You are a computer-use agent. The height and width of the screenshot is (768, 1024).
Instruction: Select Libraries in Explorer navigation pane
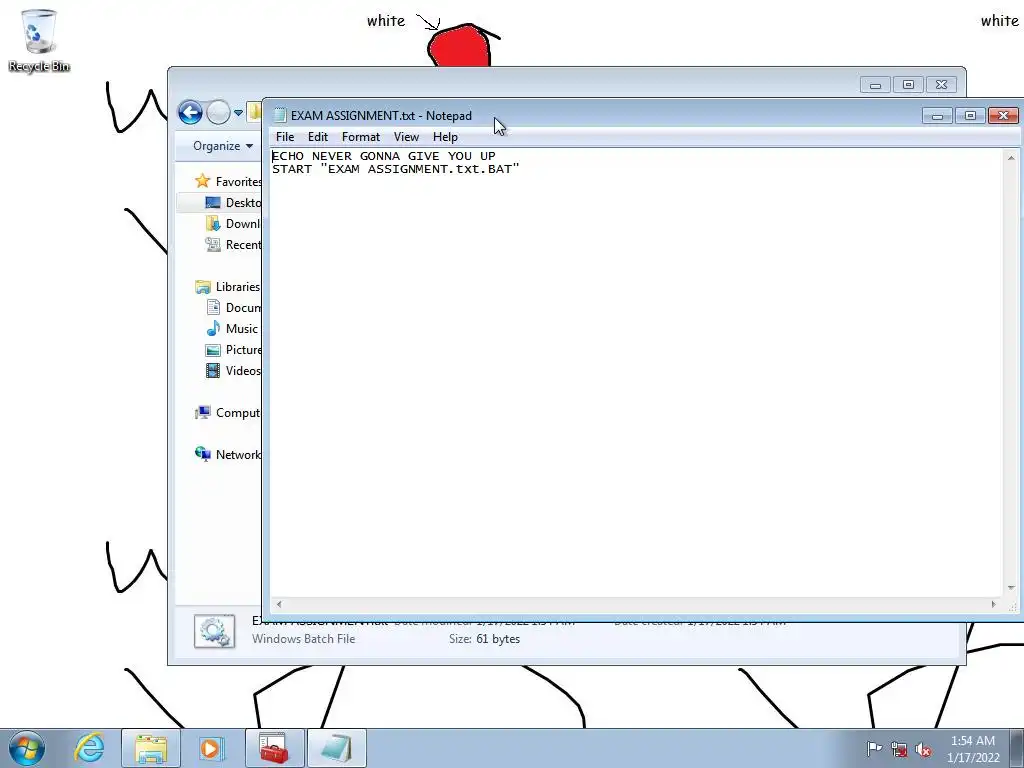pos(227,287)
